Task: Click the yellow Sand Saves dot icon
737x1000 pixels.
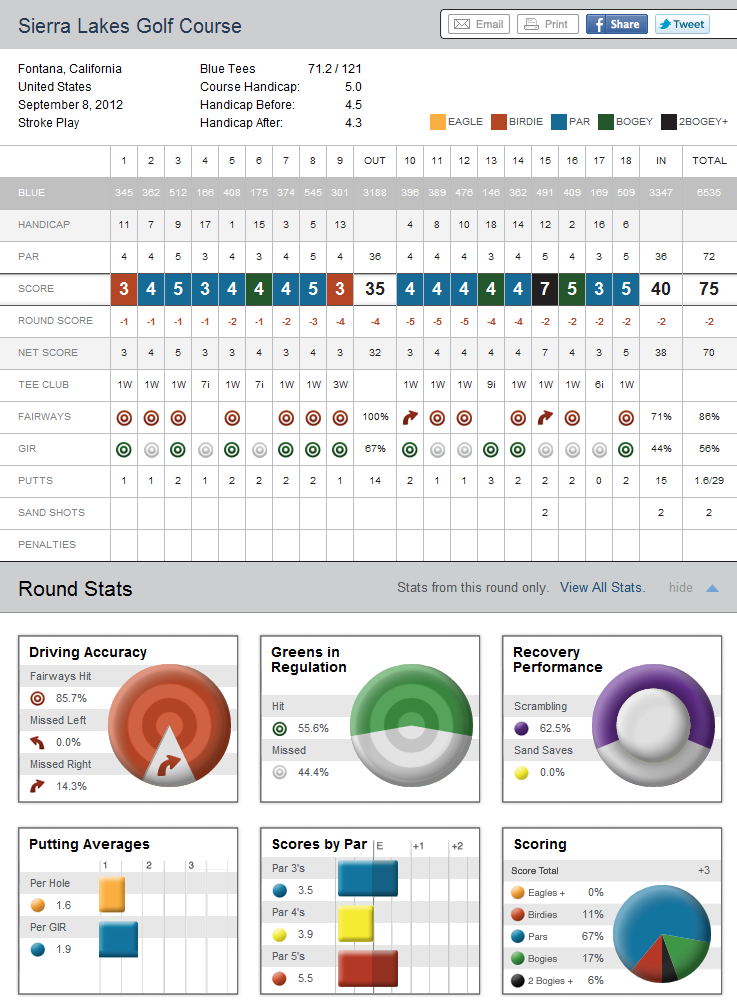Action: [522, 772]
